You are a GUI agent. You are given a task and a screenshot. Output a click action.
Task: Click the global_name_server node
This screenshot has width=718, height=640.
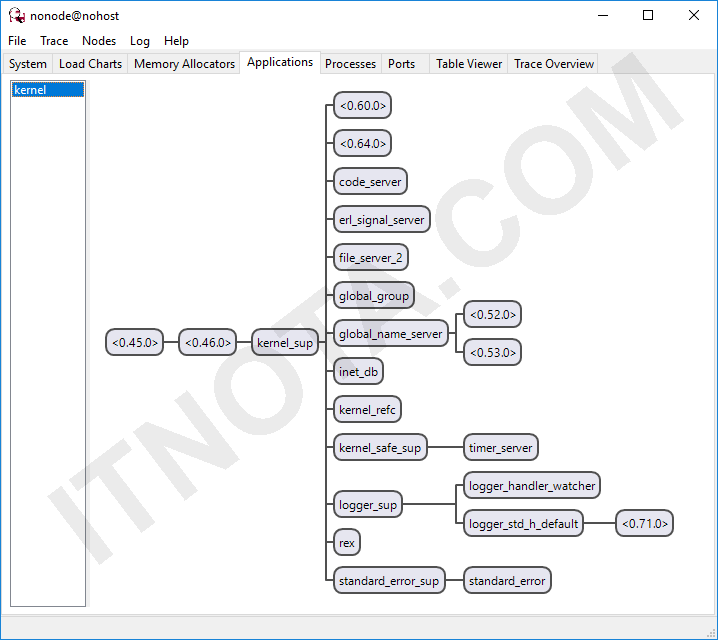pos(390,334)
